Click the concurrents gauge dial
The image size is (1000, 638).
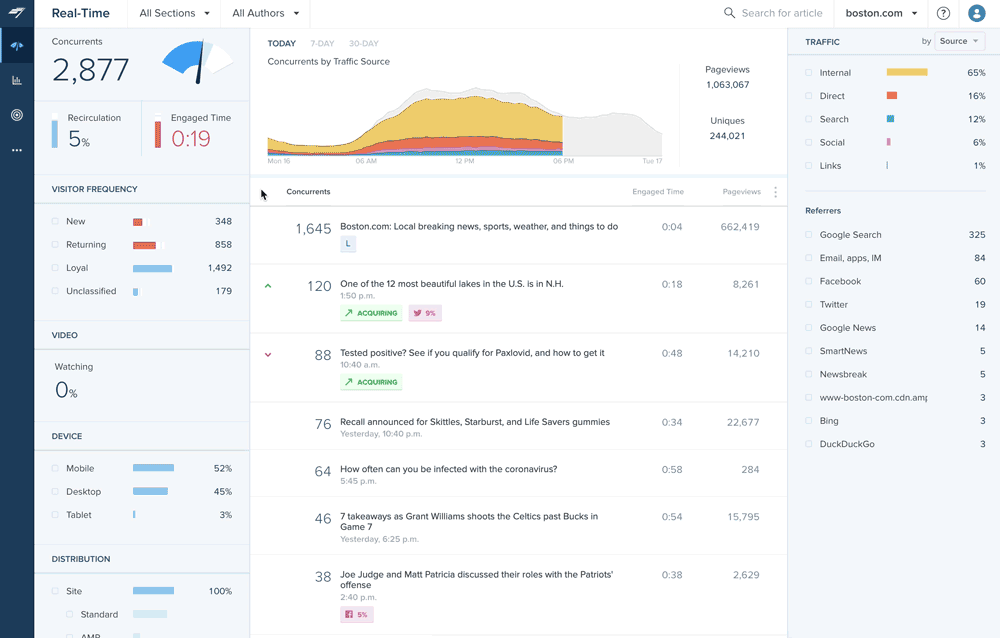(198, 61)
